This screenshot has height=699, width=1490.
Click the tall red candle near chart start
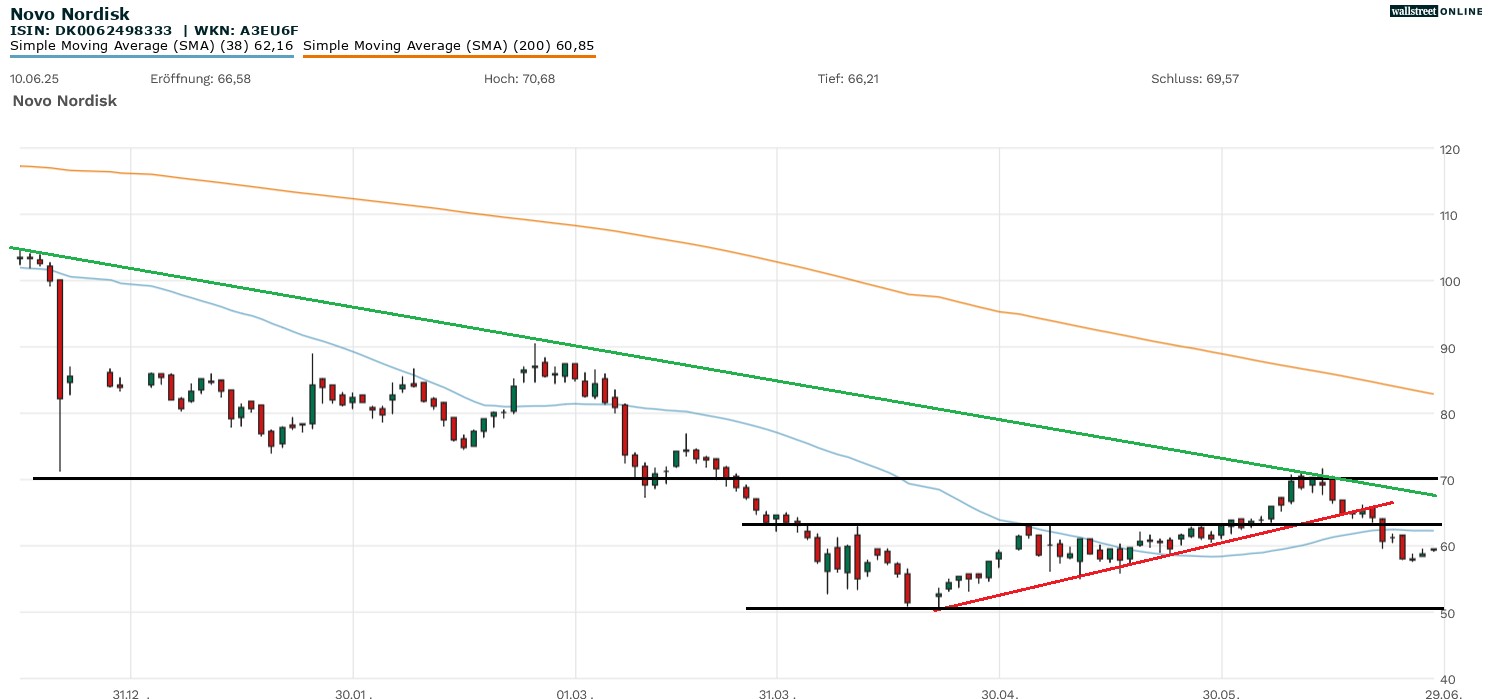click(x=60, y=339)
